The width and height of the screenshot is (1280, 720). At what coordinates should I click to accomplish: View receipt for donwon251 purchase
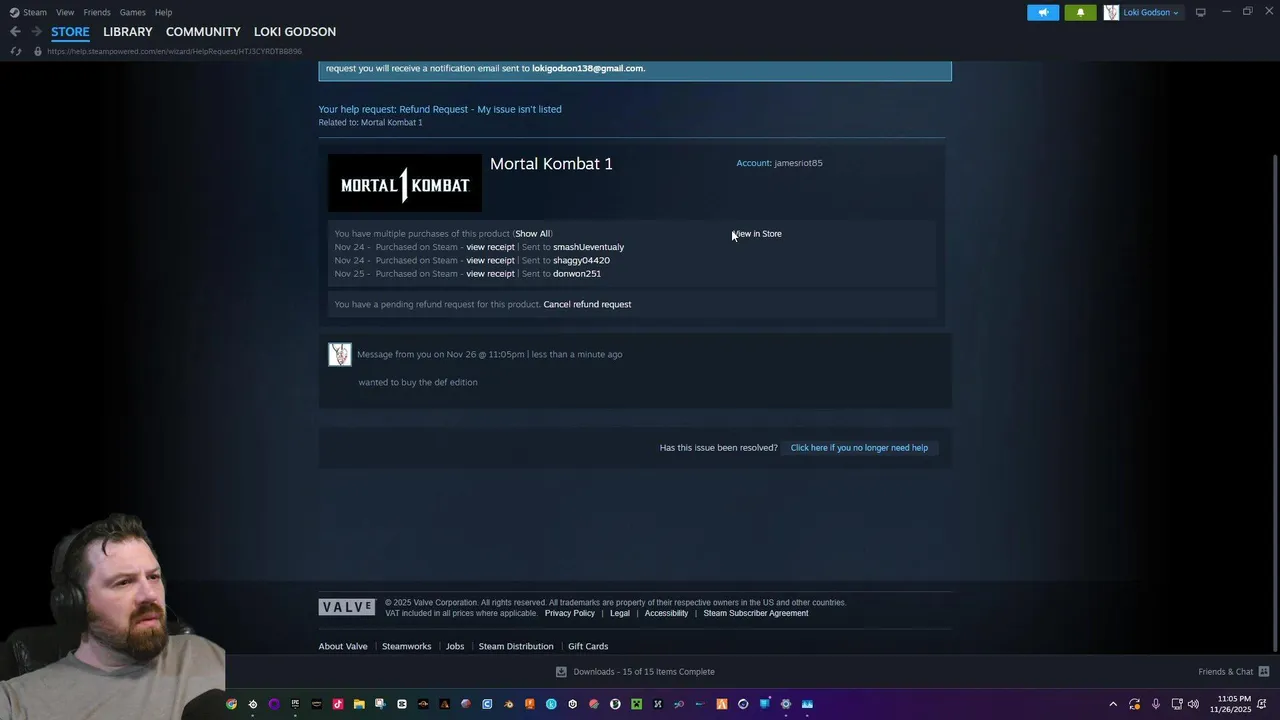(490, 274)
